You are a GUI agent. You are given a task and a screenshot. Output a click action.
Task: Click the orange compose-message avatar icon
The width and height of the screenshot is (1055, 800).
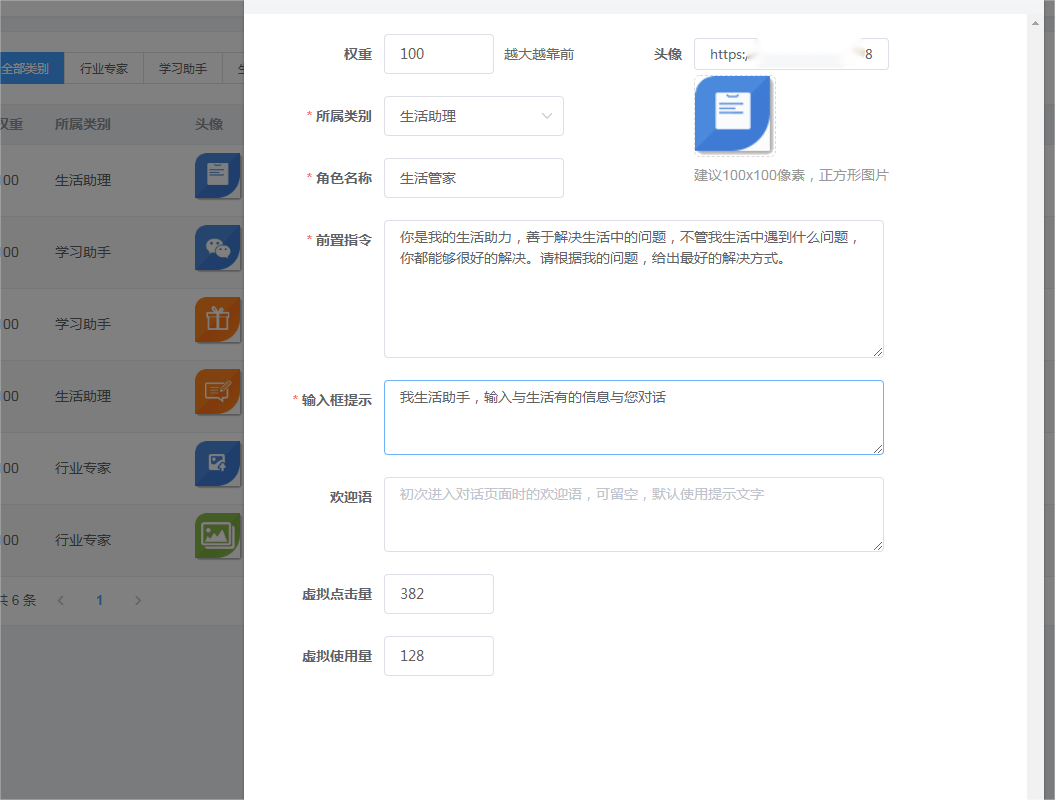[x=217, y=393]
